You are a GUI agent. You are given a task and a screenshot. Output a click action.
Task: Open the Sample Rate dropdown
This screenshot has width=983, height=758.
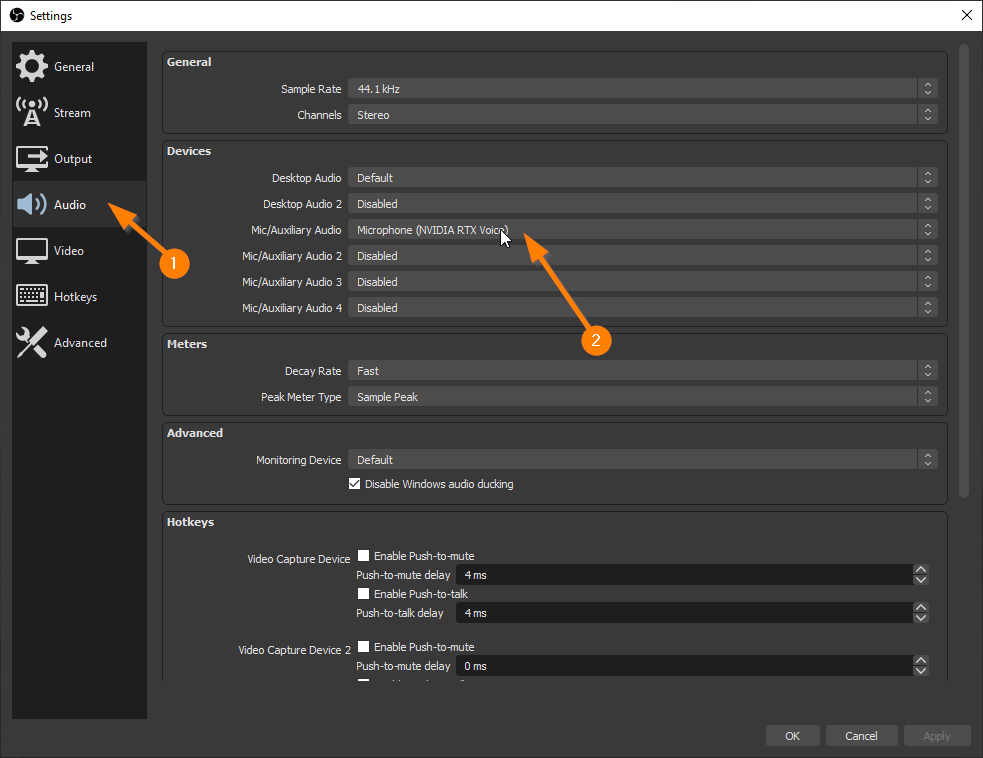tap(643, 88)
